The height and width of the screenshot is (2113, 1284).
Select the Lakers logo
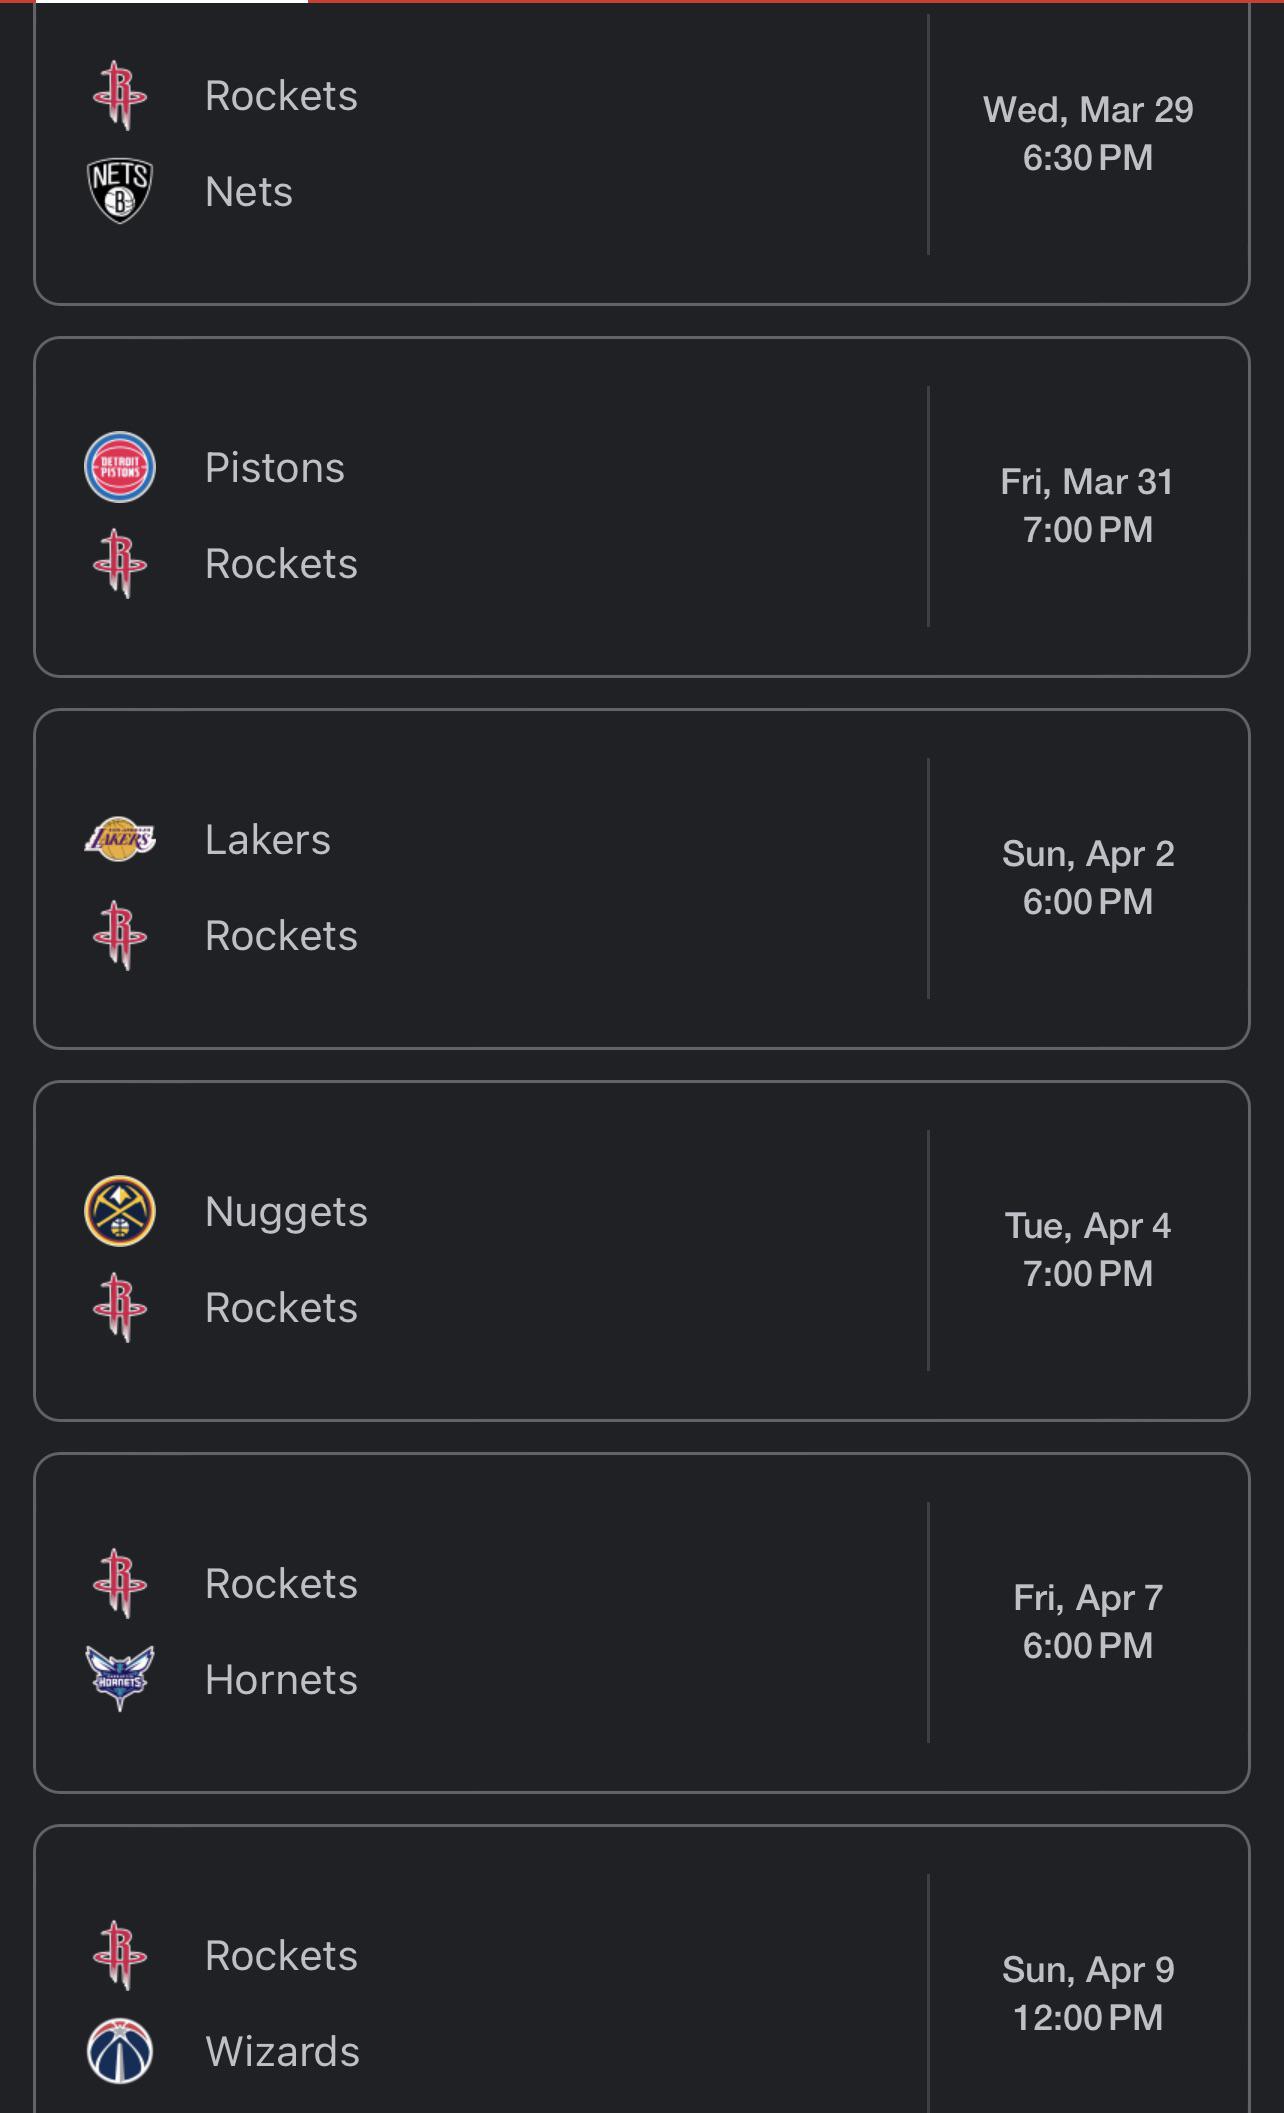point(120,839)
